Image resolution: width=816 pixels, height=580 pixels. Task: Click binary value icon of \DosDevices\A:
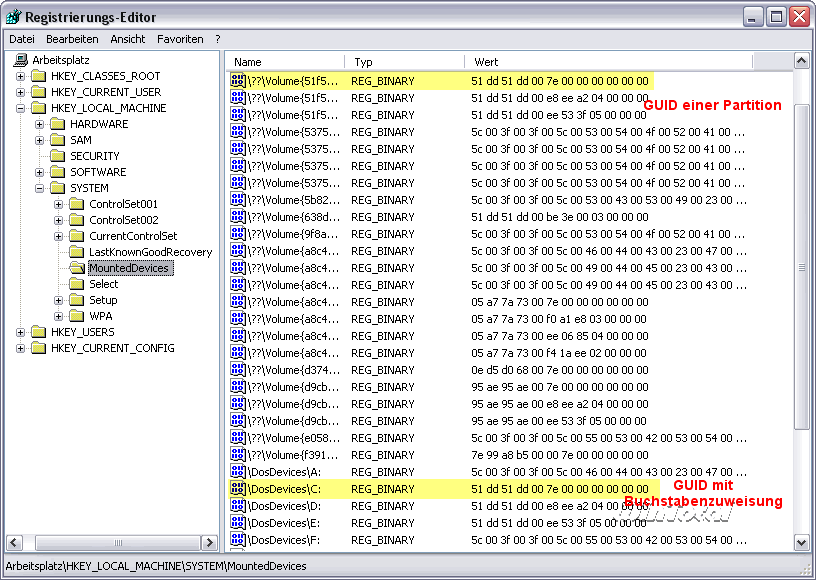[x=238, y=472]
